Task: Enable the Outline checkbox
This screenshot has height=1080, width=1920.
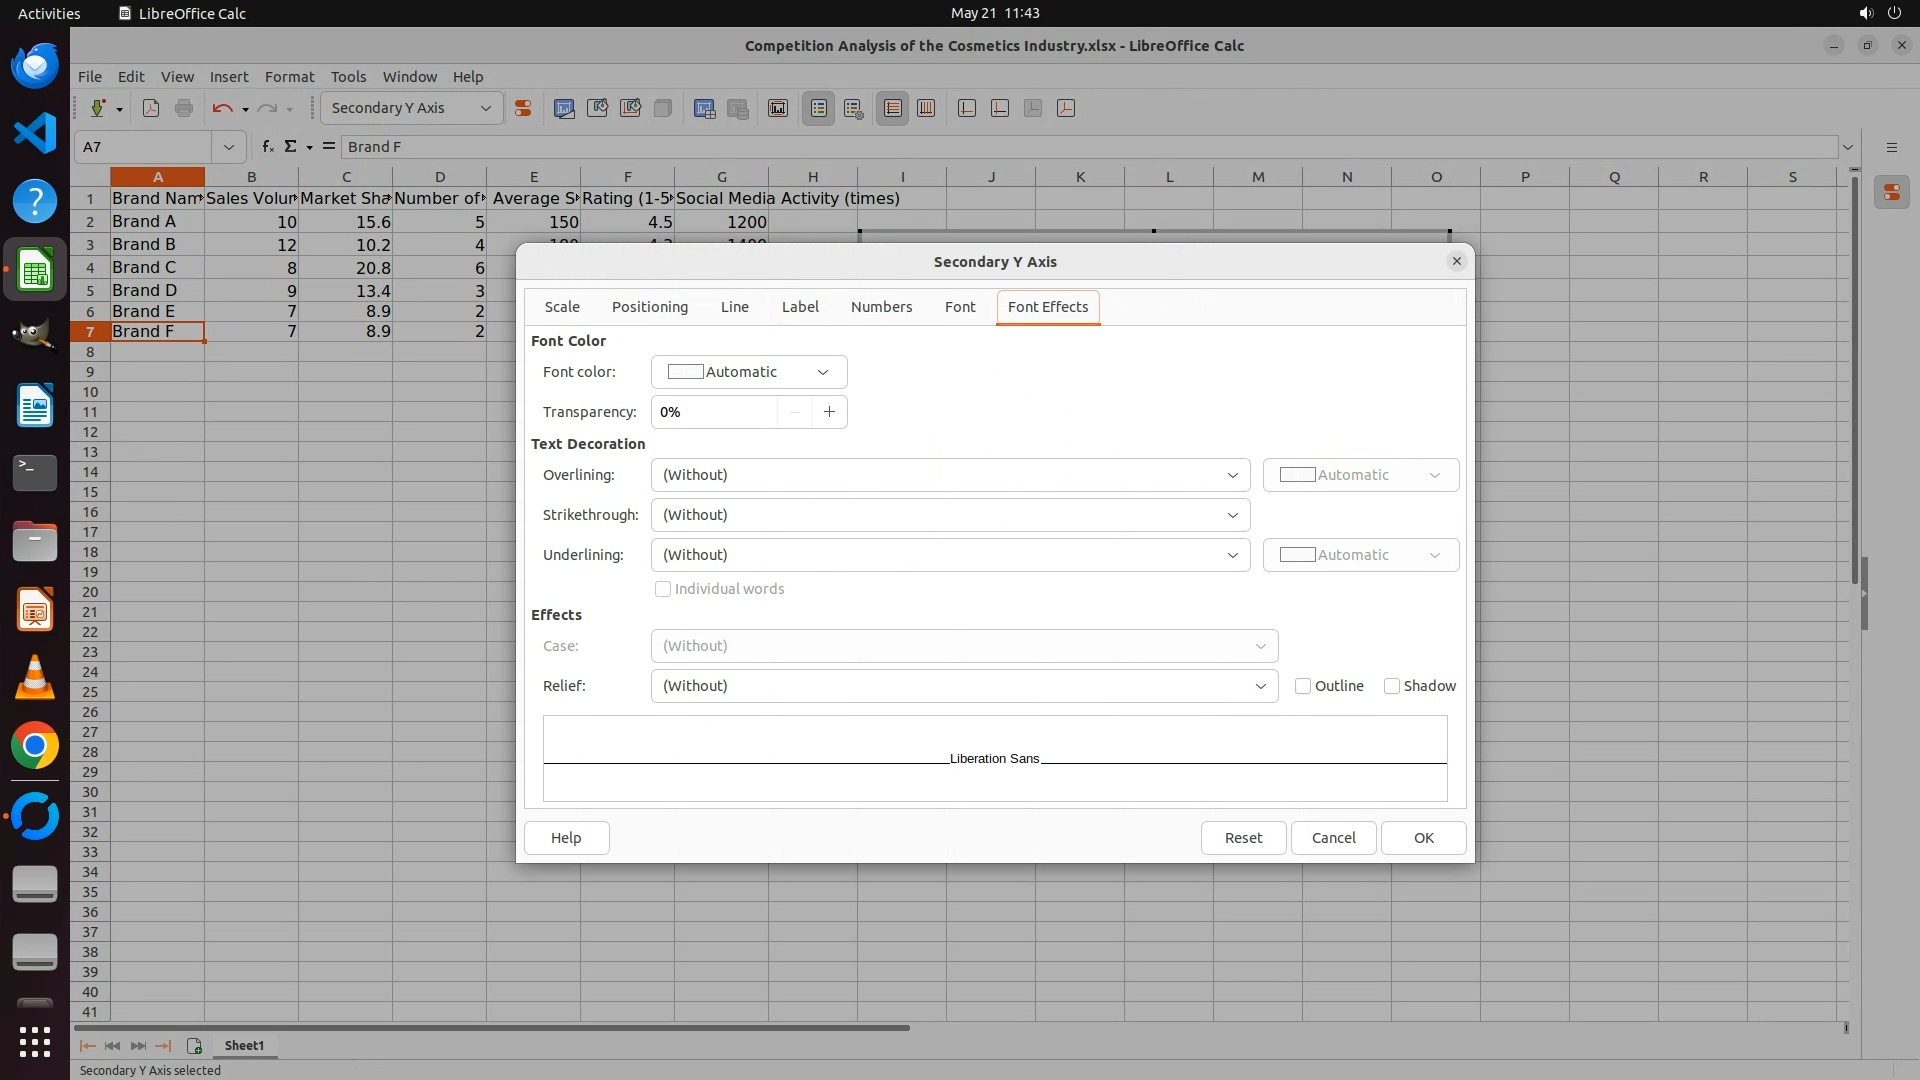Action: [x=1303, y=686]
